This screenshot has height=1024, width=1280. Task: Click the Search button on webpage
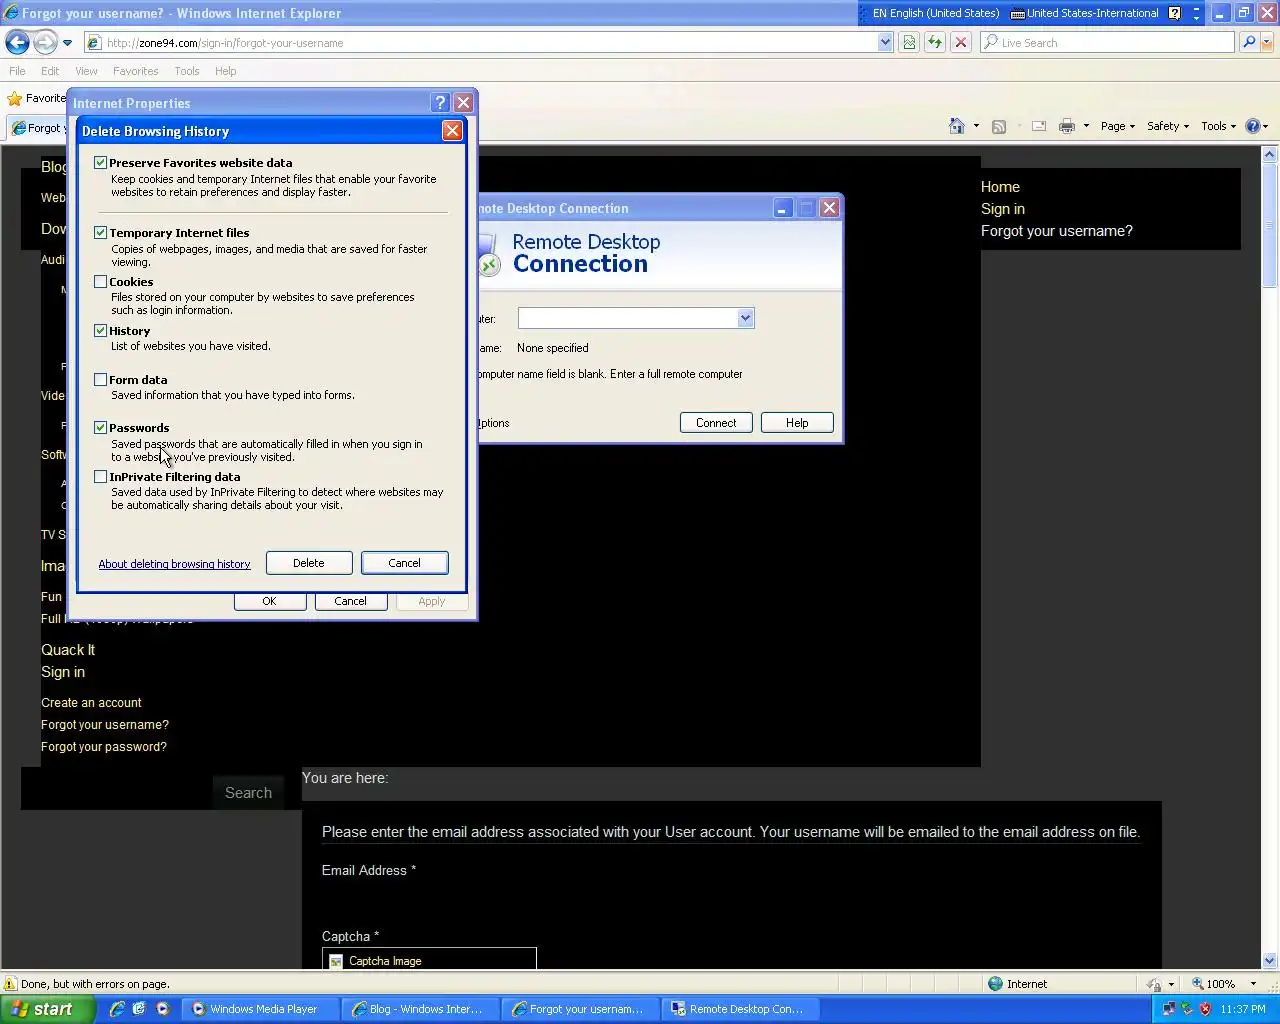tap(248, 793)
